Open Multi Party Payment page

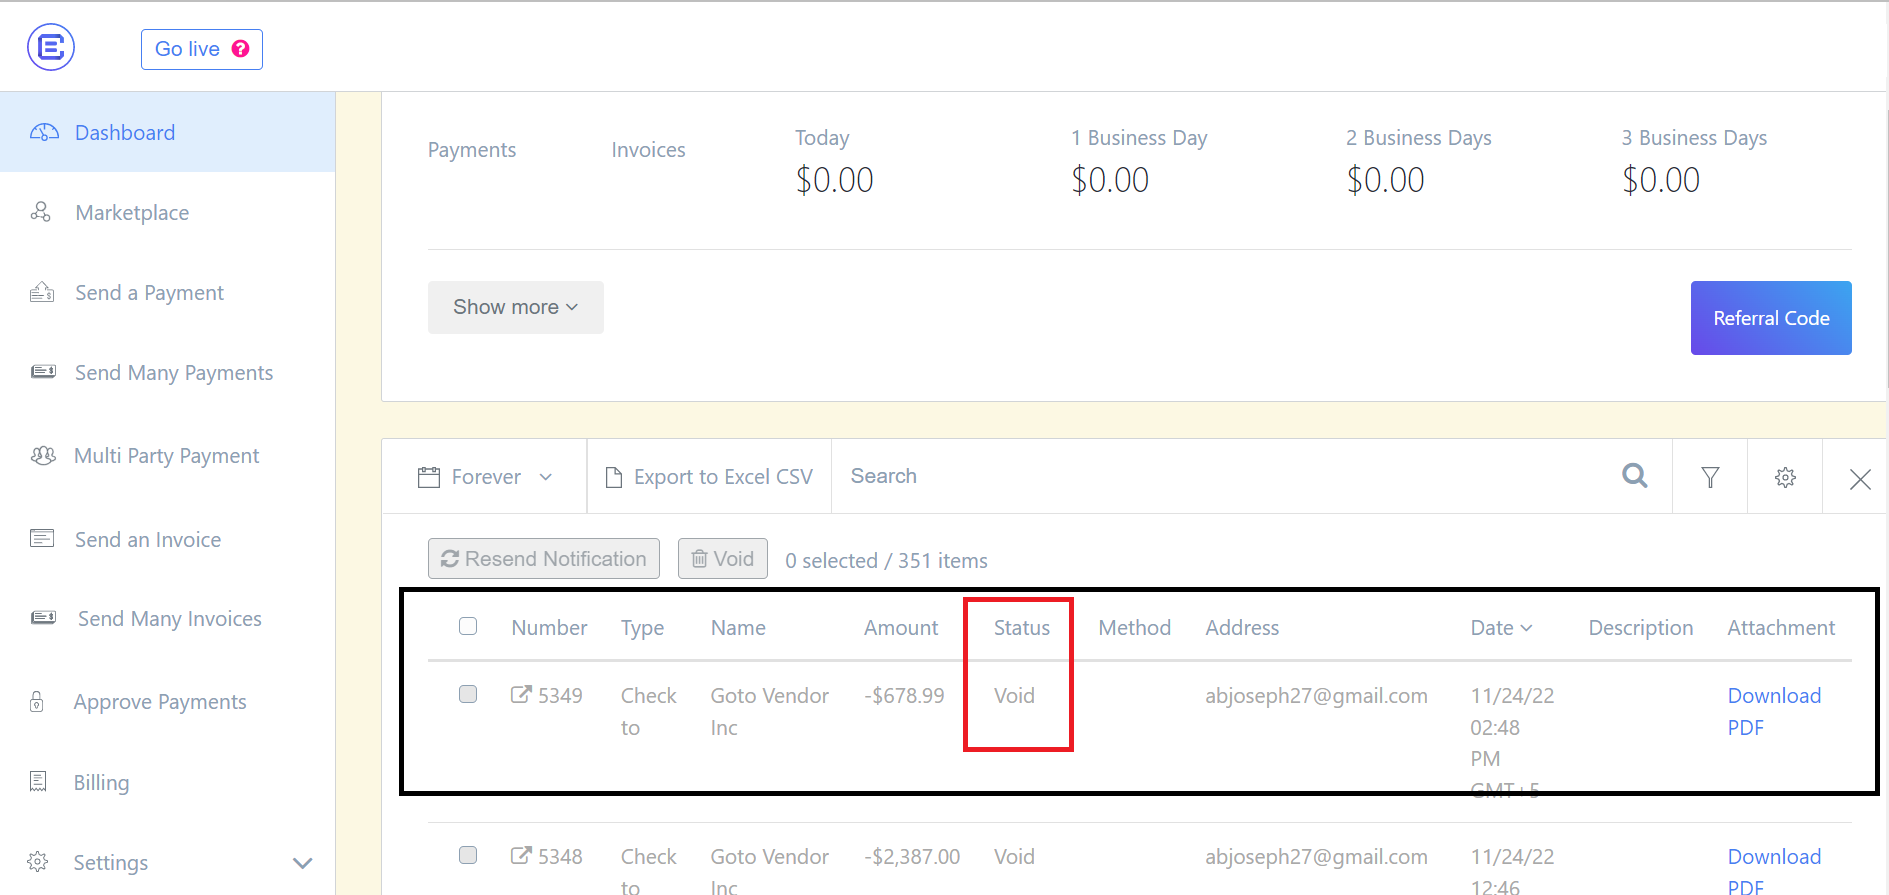coord(167,455)
